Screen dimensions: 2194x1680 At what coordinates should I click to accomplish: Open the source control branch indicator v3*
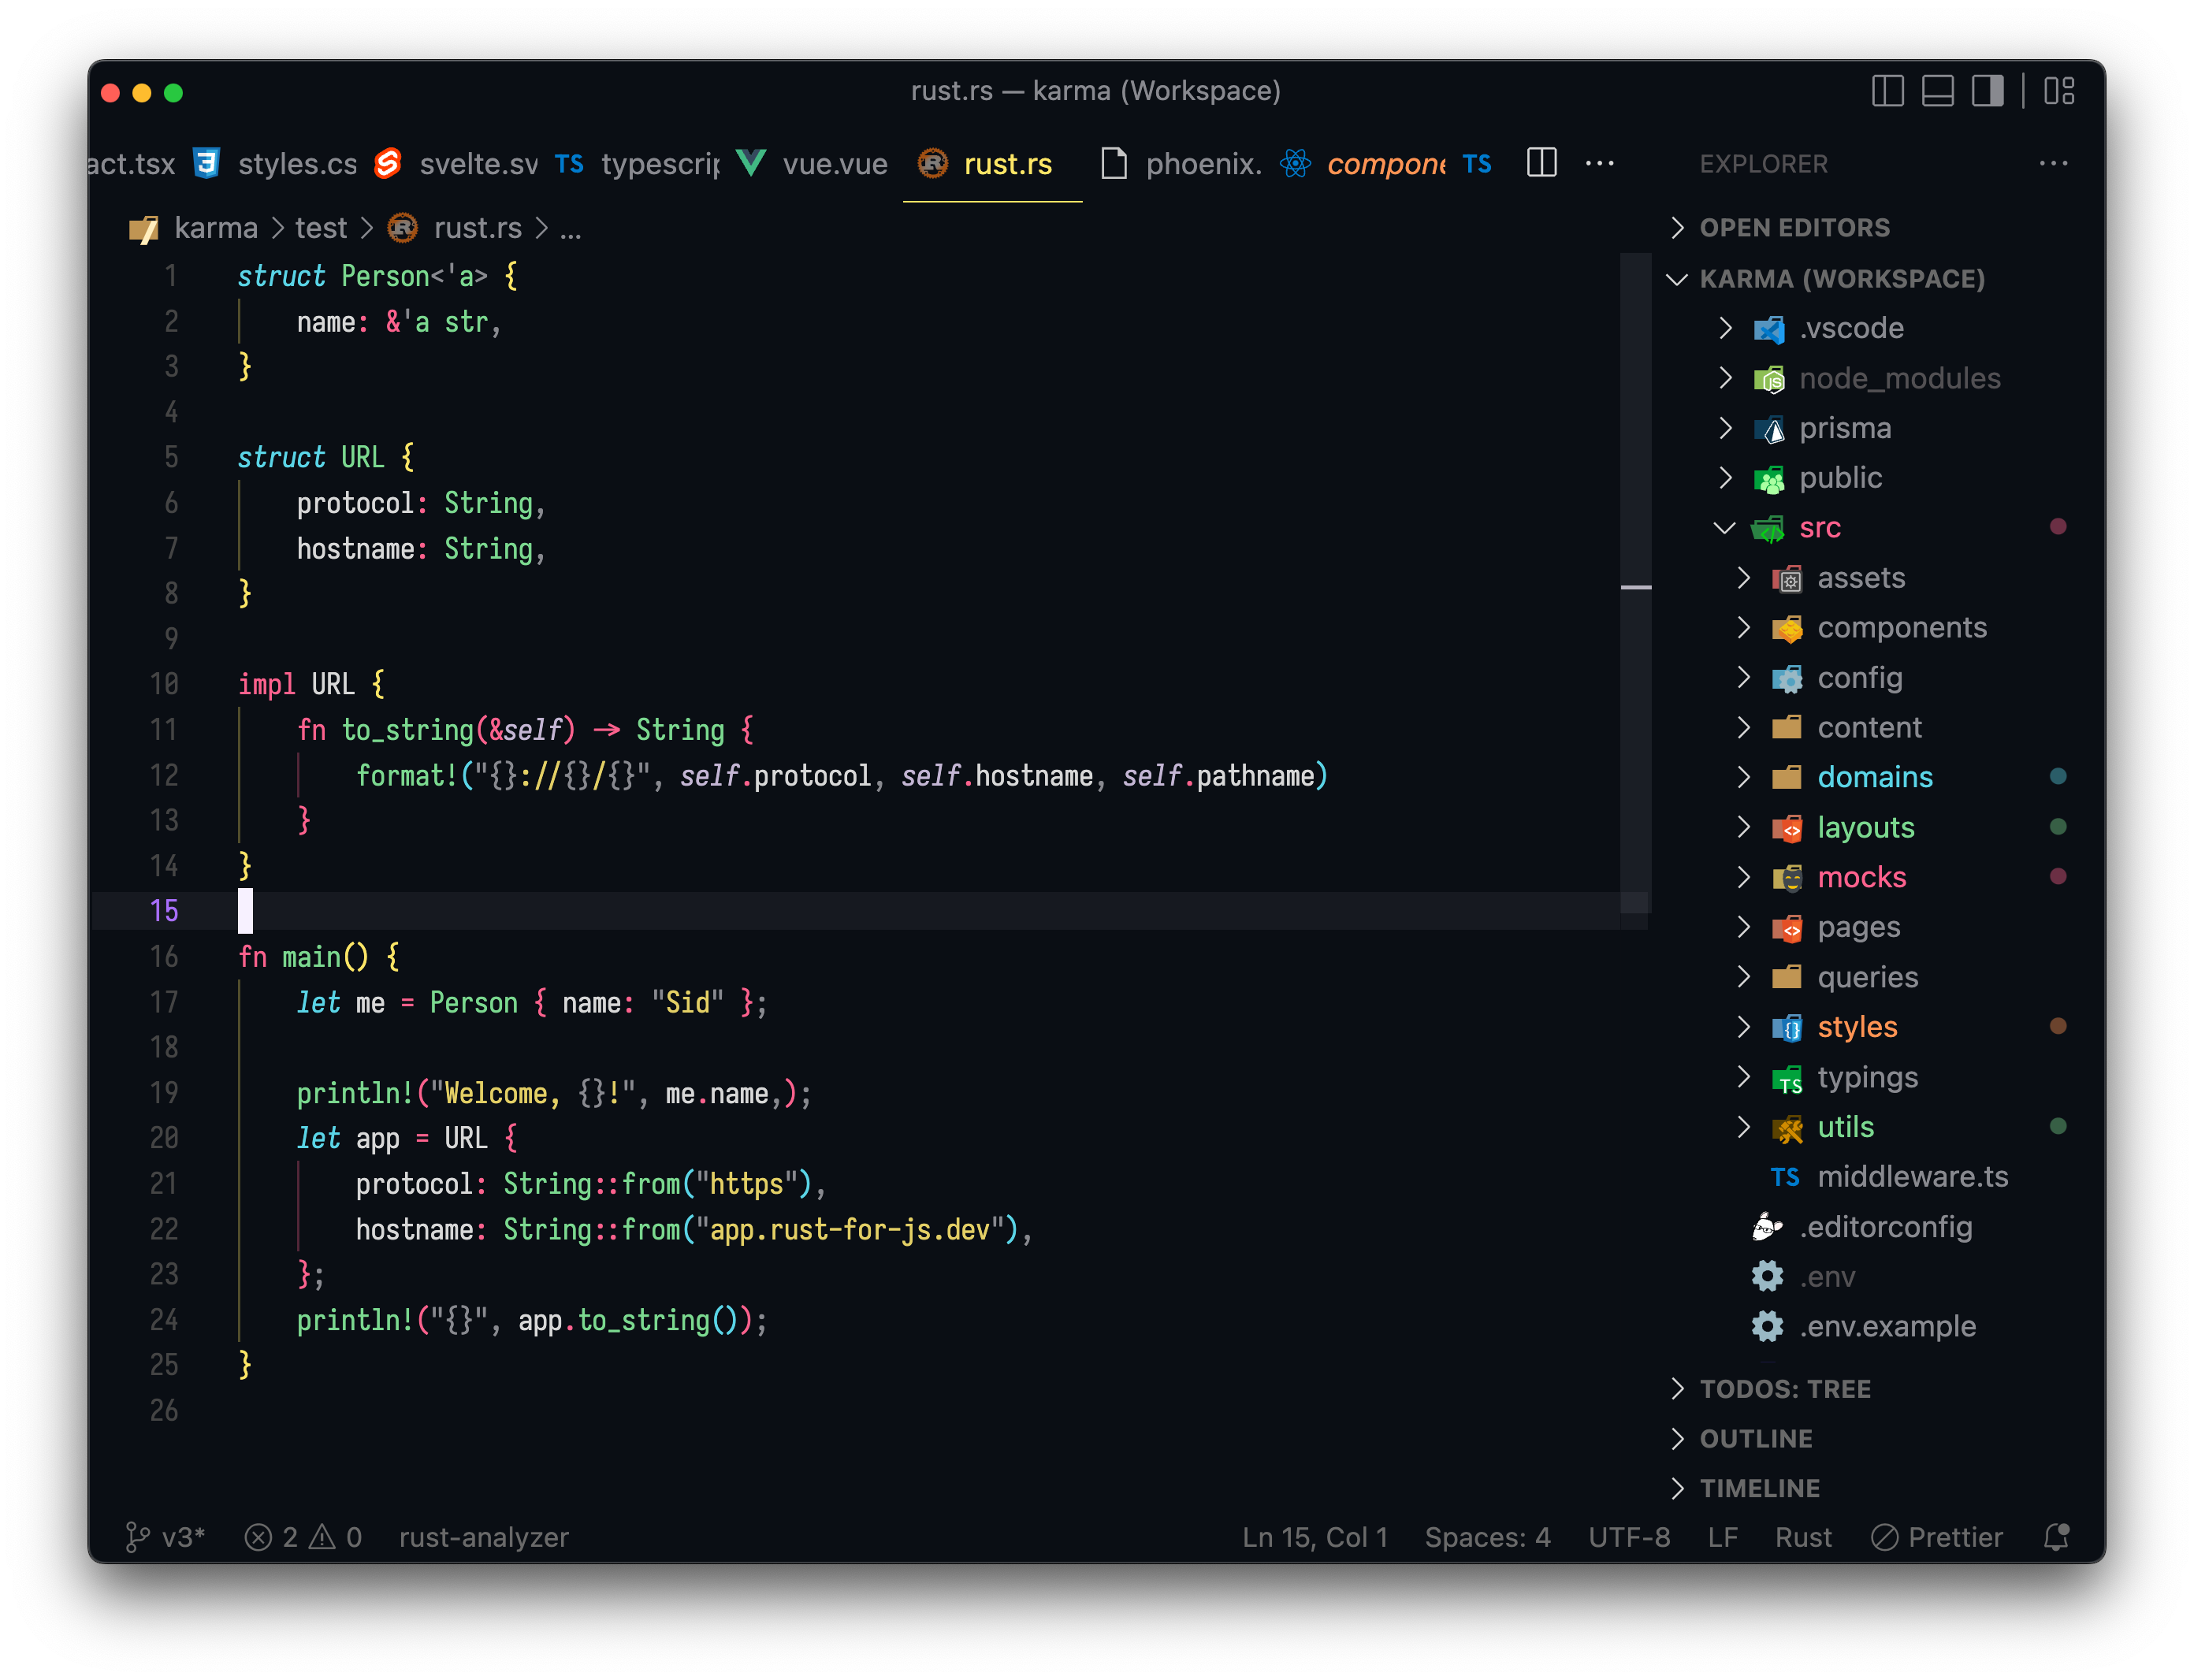pyautogui.click(x=168, y=1537)
